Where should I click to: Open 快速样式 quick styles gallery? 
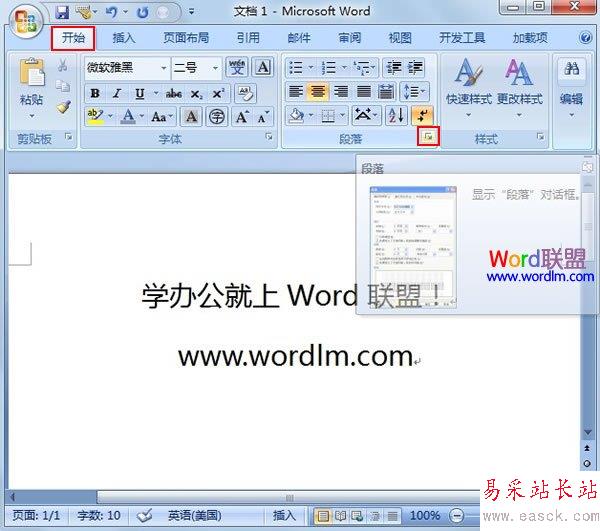coord(469,89)
